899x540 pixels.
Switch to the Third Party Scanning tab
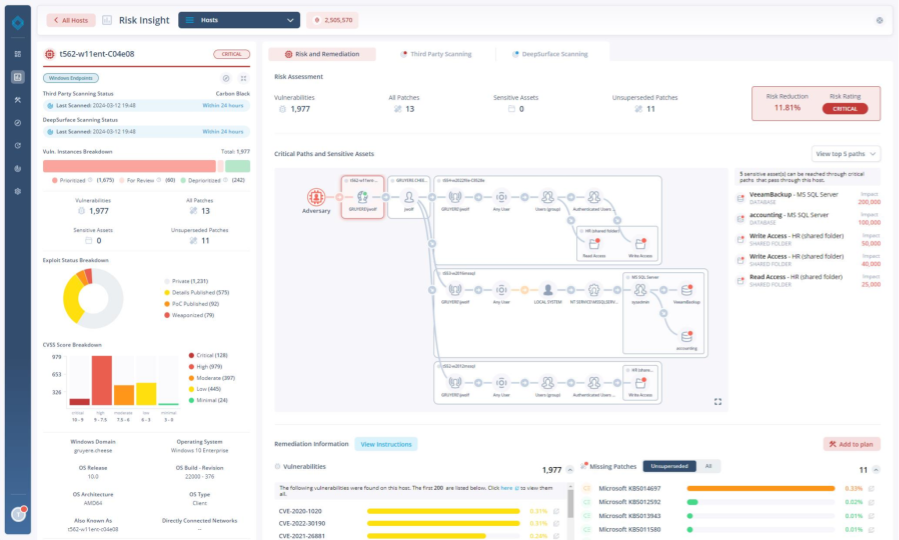point(436,54)
